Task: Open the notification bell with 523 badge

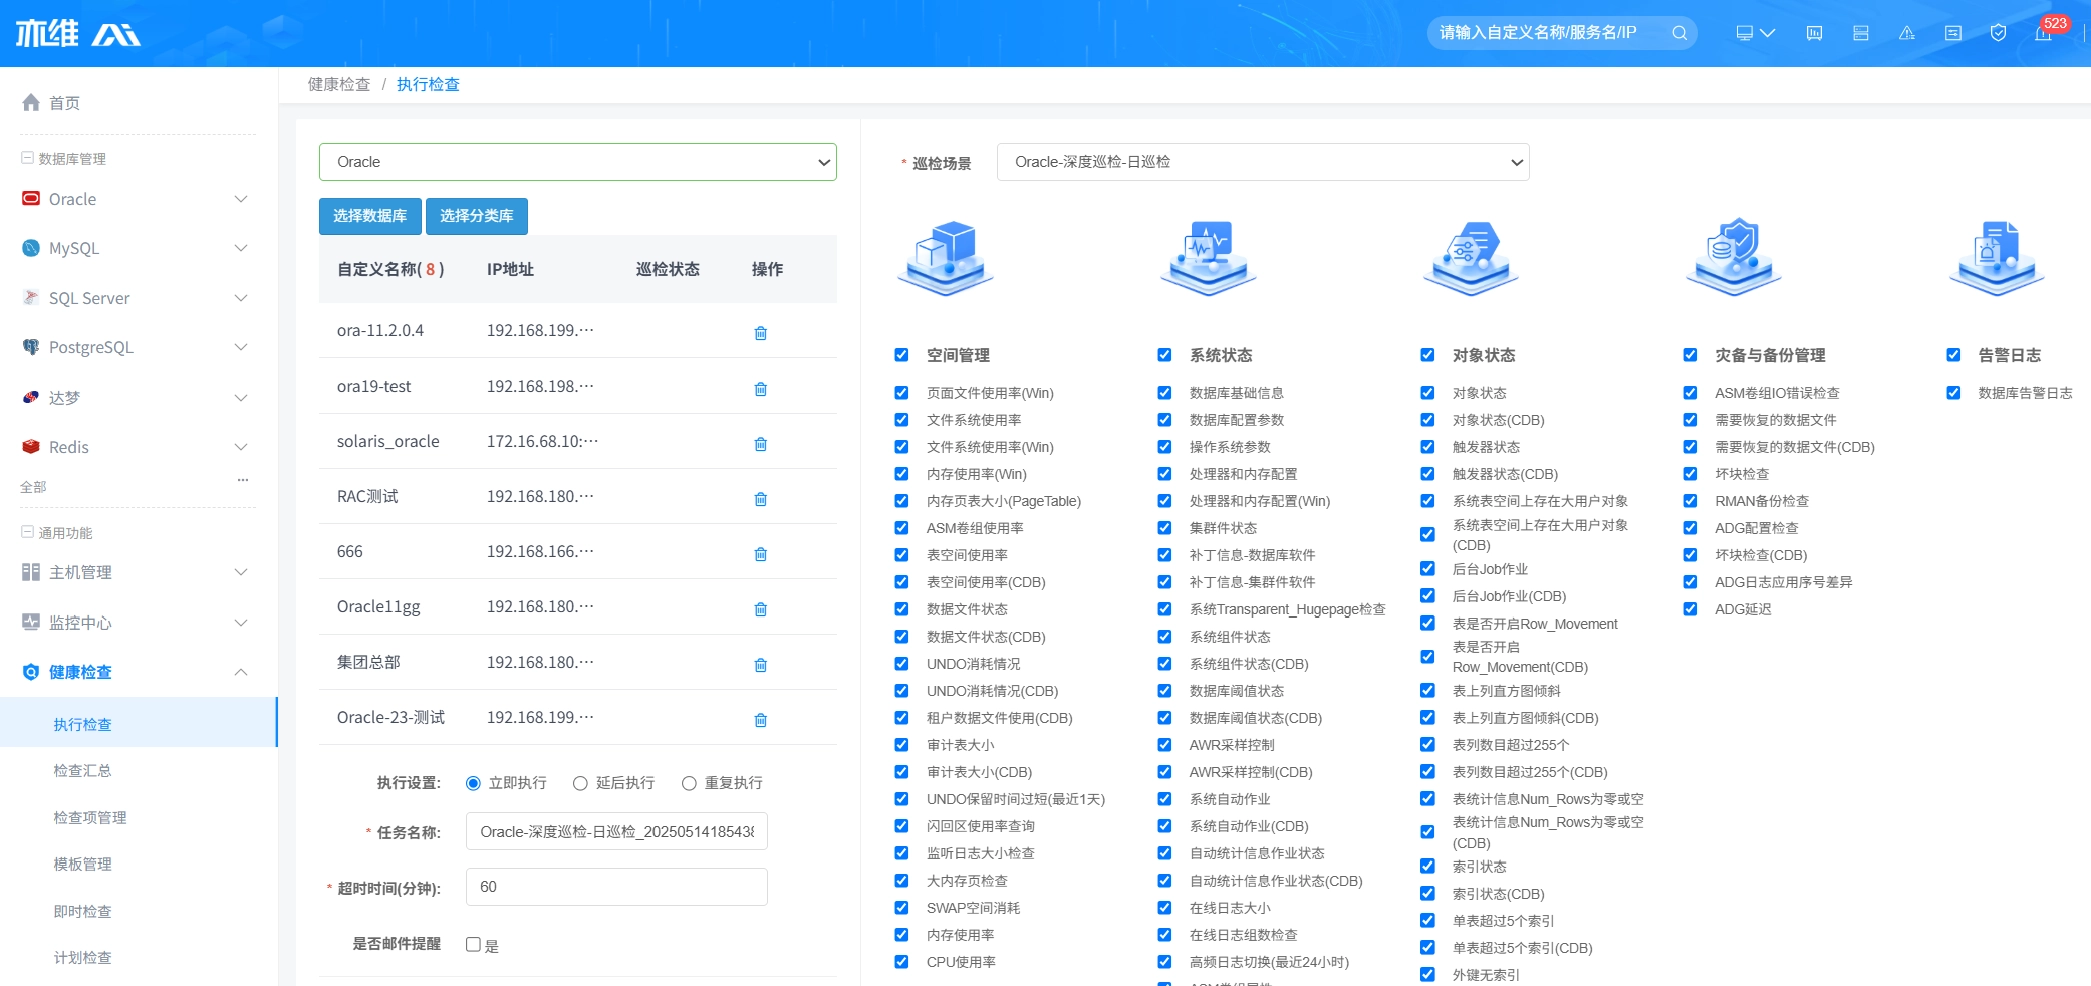Action: tap(2043, 33)
